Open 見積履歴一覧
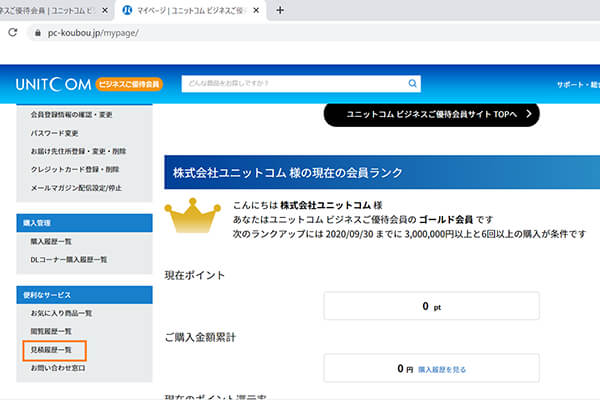 (x=51, y=350)
